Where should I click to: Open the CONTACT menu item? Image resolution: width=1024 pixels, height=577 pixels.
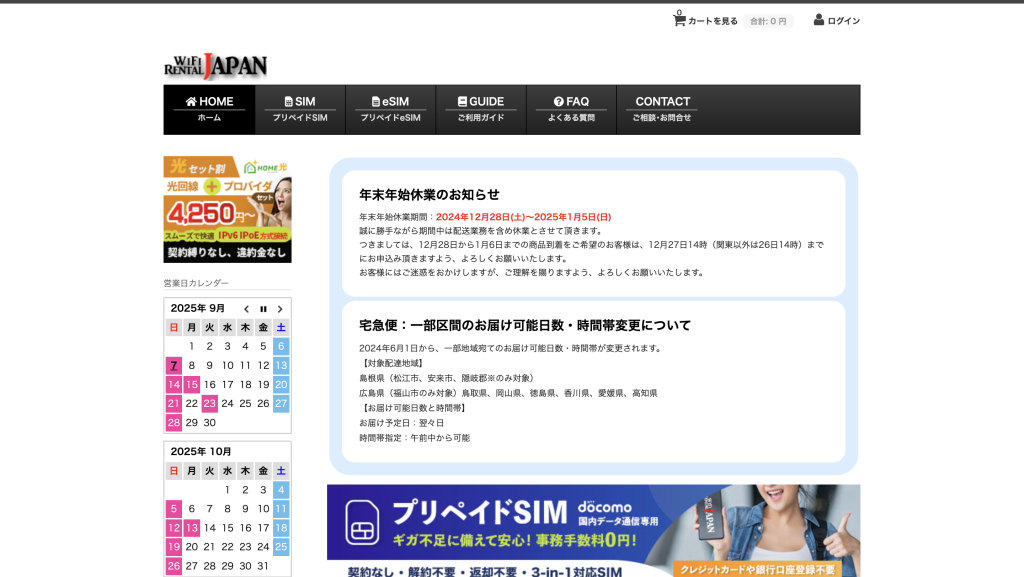662,109
